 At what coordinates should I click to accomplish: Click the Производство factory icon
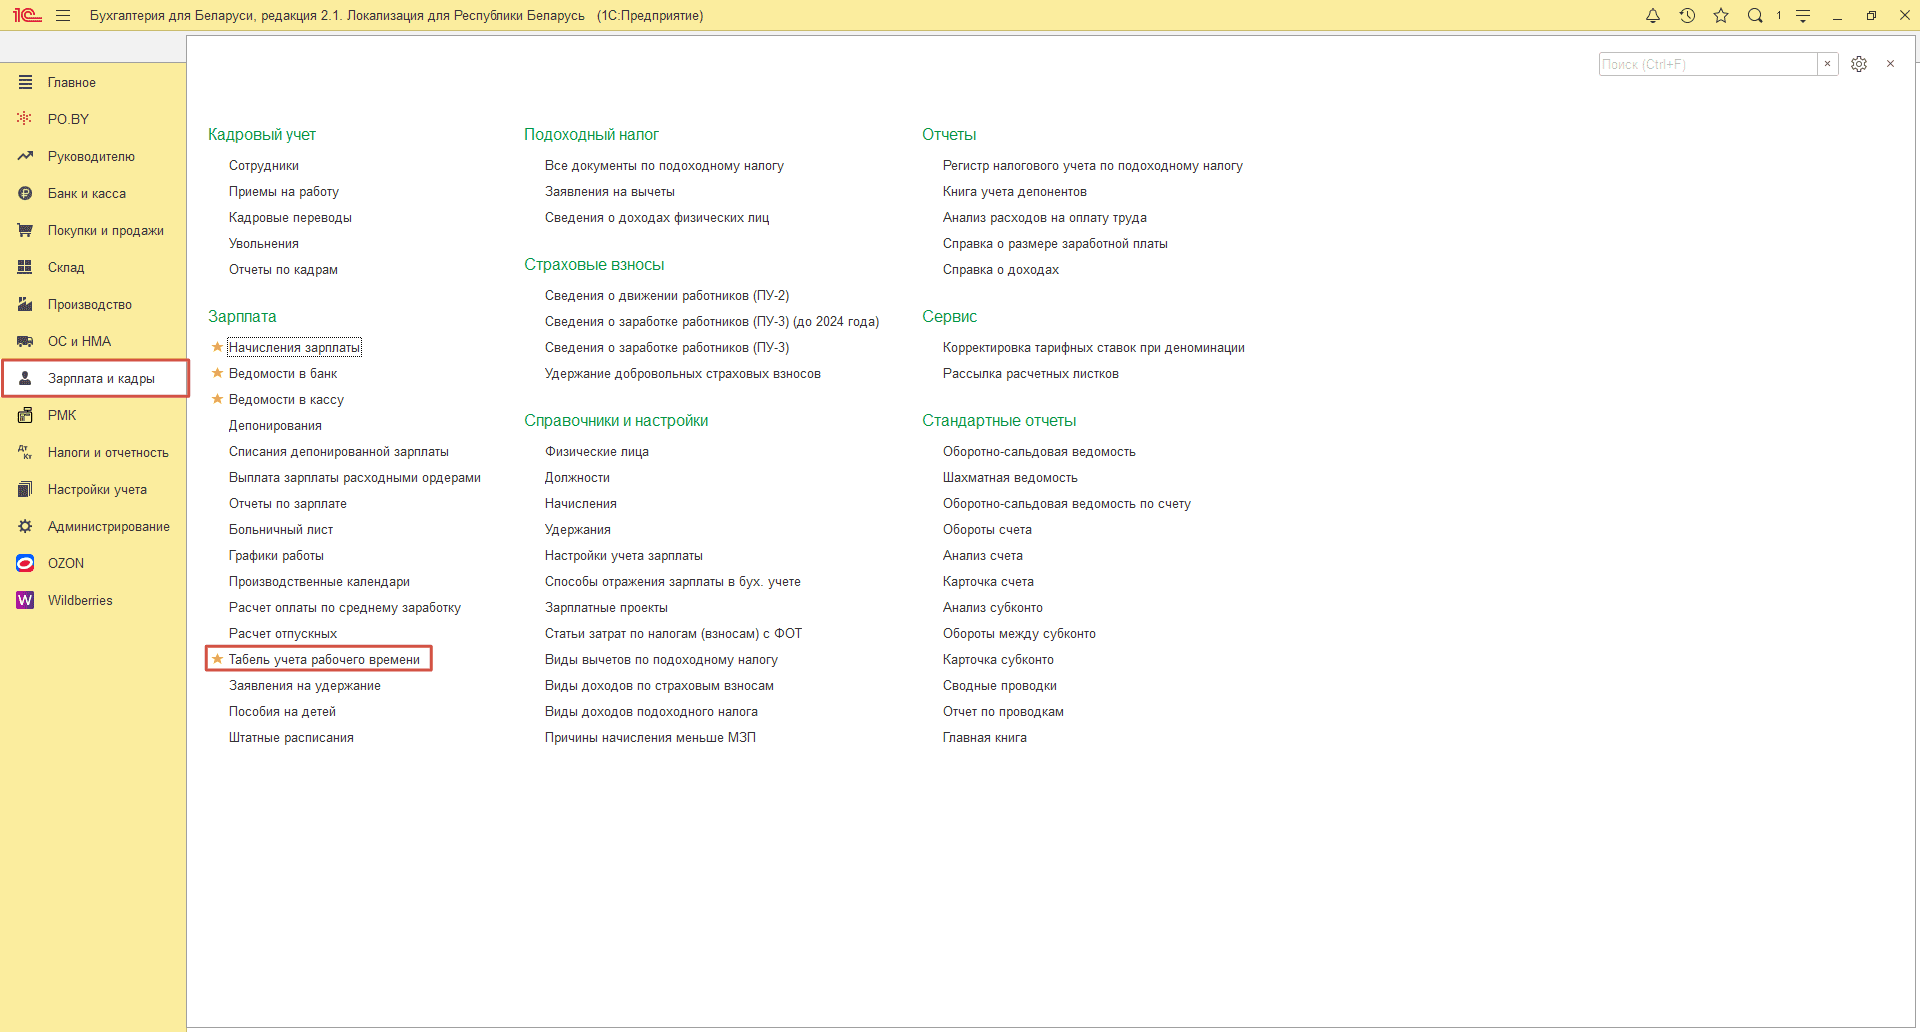(x=25, y=304)
